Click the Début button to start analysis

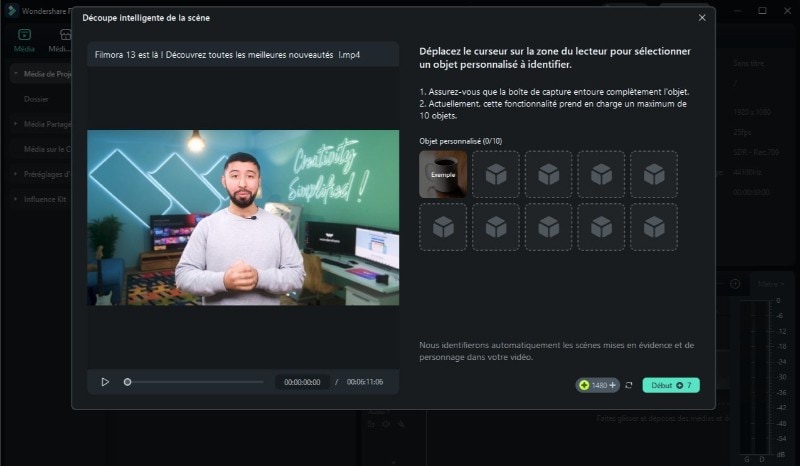click(x=671, y=385)
